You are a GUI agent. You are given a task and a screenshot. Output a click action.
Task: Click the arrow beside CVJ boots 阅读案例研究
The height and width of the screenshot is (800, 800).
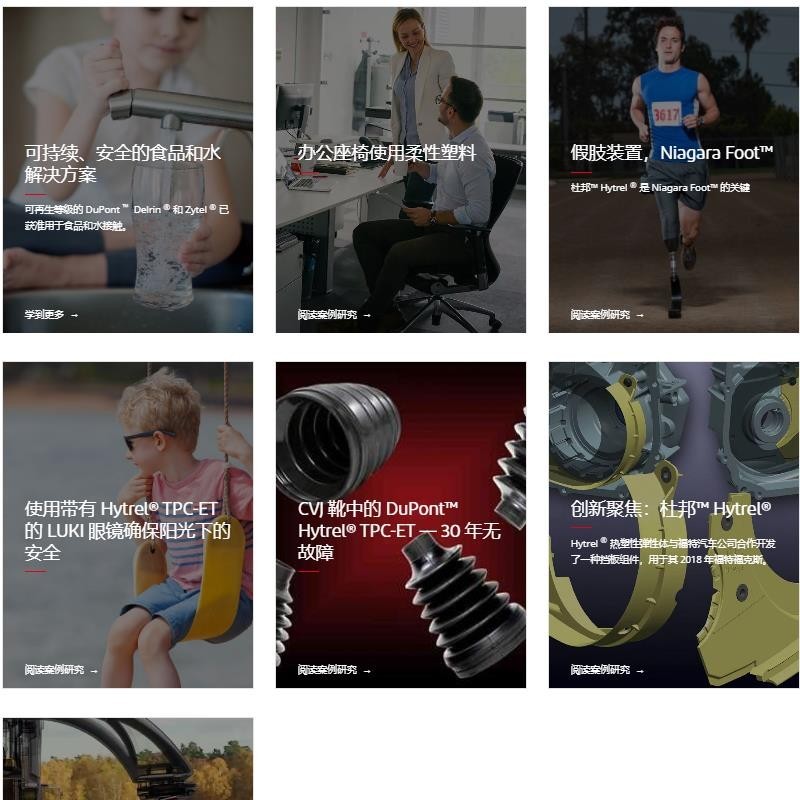(367, 671)
